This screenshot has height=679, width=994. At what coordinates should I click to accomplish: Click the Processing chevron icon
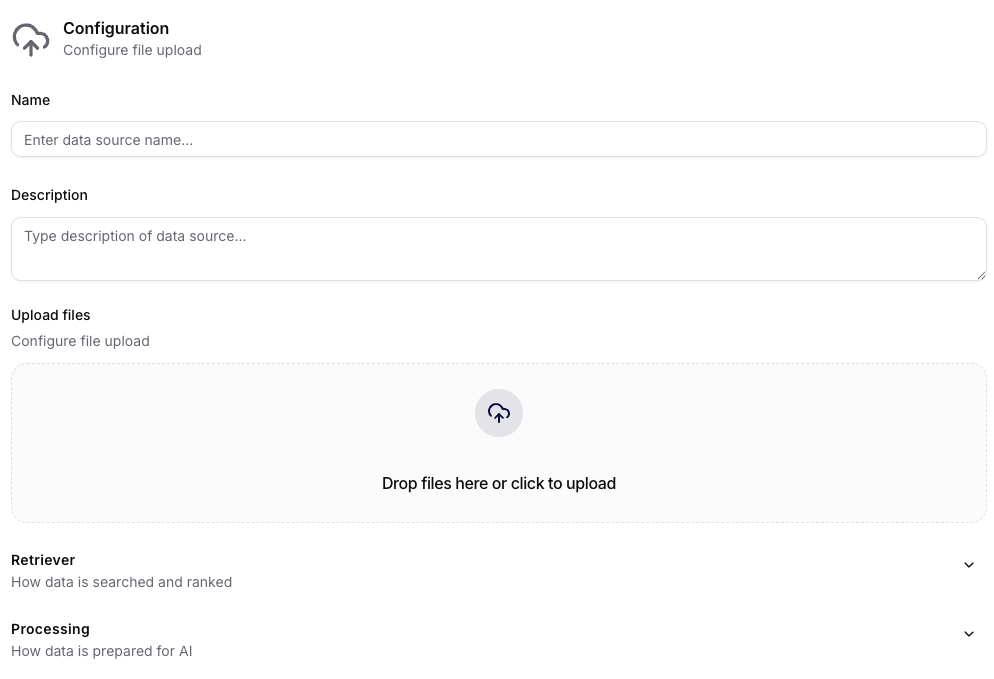click(968, 633)
